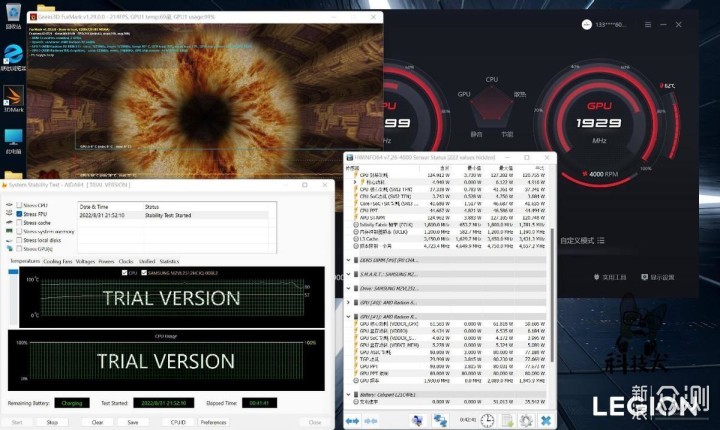Uncheck the SAMSUNG graph legend checkbox
Screen dimensions: 720x430
(144, 273)
